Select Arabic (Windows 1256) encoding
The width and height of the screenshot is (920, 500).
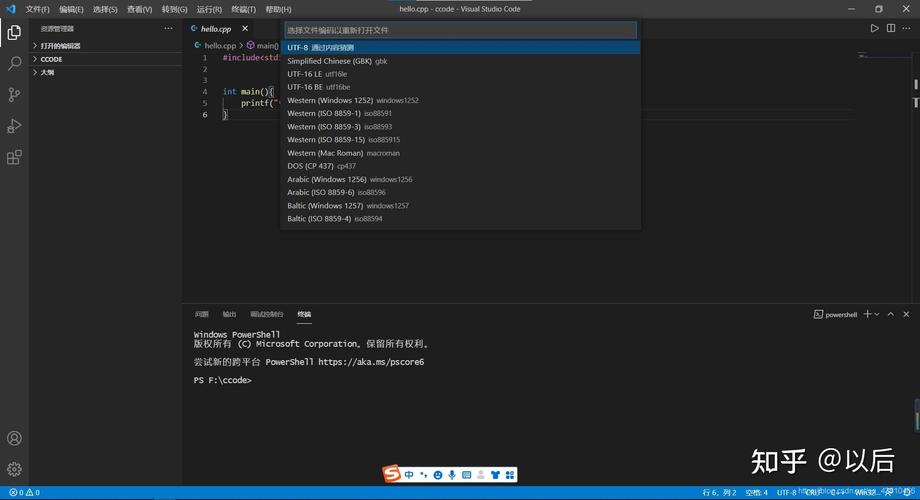click(460, 180)
